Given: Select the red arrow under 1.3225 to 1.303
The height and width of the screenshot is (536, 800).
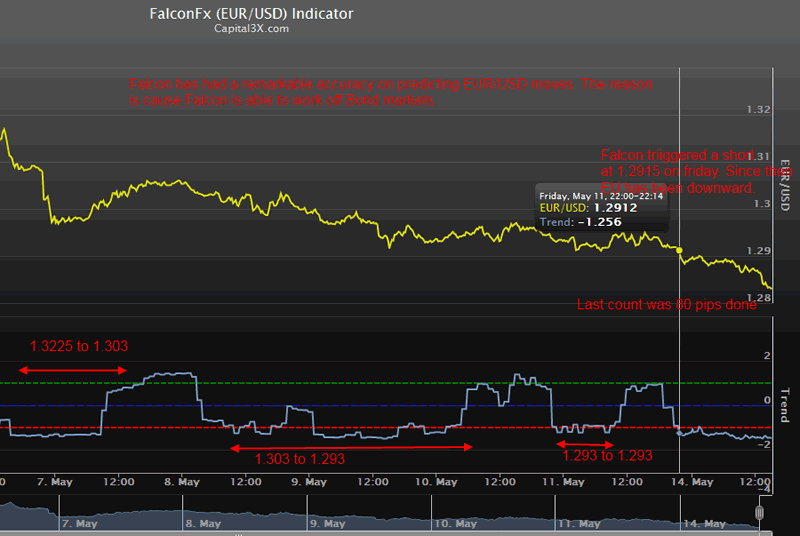Looking at the screenshot, I should [73, 371].
